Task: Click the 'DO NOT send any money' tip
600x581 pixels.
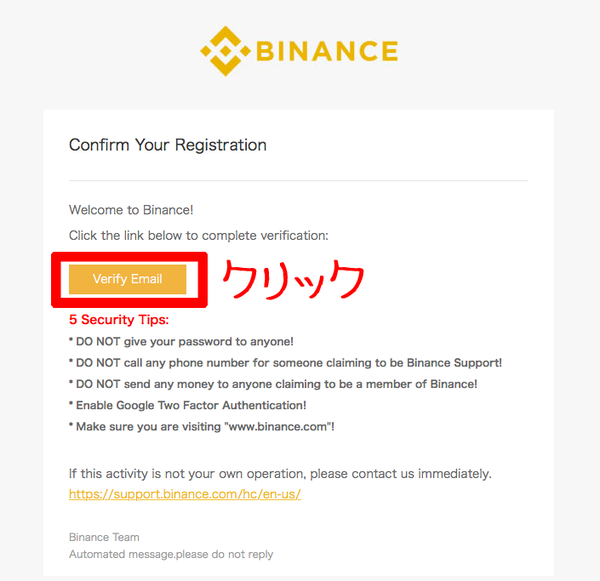Action: pyautogui.click(x=273, y=384)
